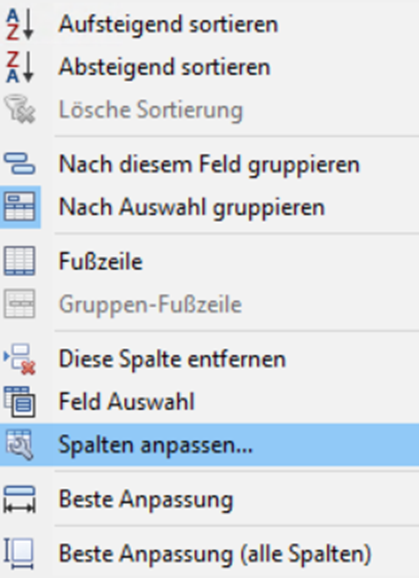The image size is (419, 578).
Task: Click the Spalten anpassen wrench icon
Action: pos(20,445)
